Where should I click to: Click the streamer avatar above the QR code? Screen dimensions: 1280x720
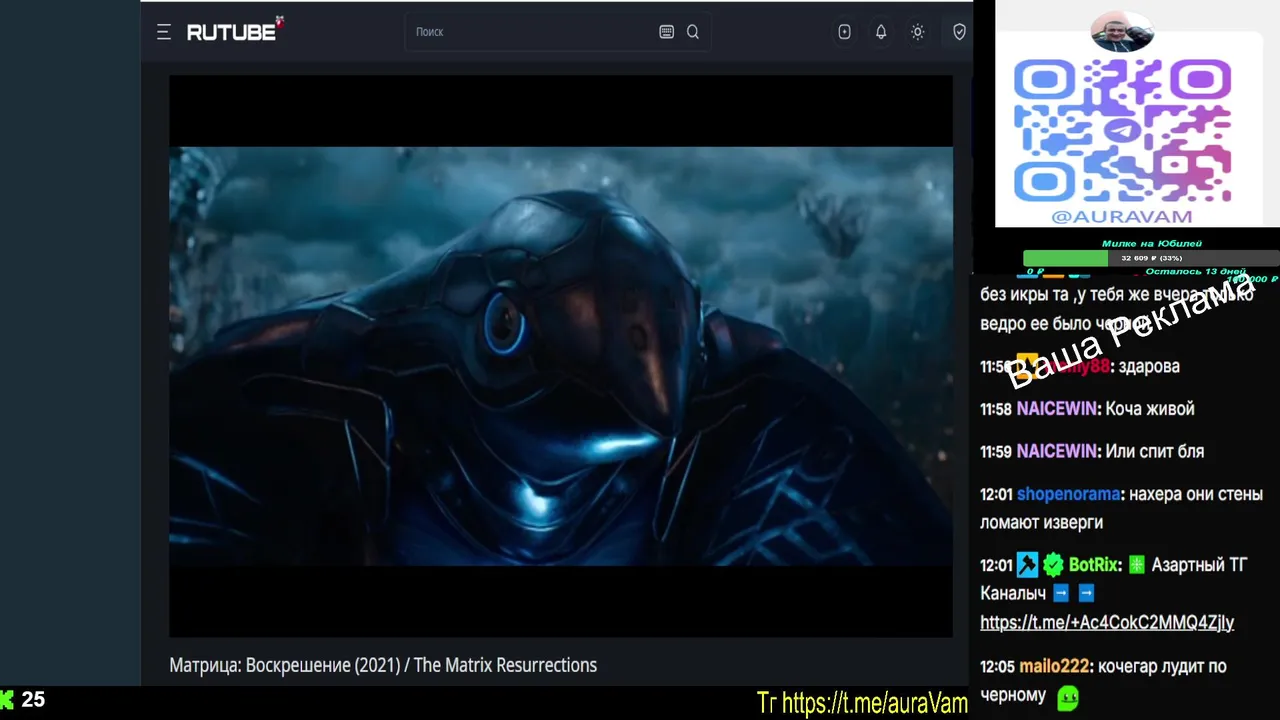tap(1122, 32)
